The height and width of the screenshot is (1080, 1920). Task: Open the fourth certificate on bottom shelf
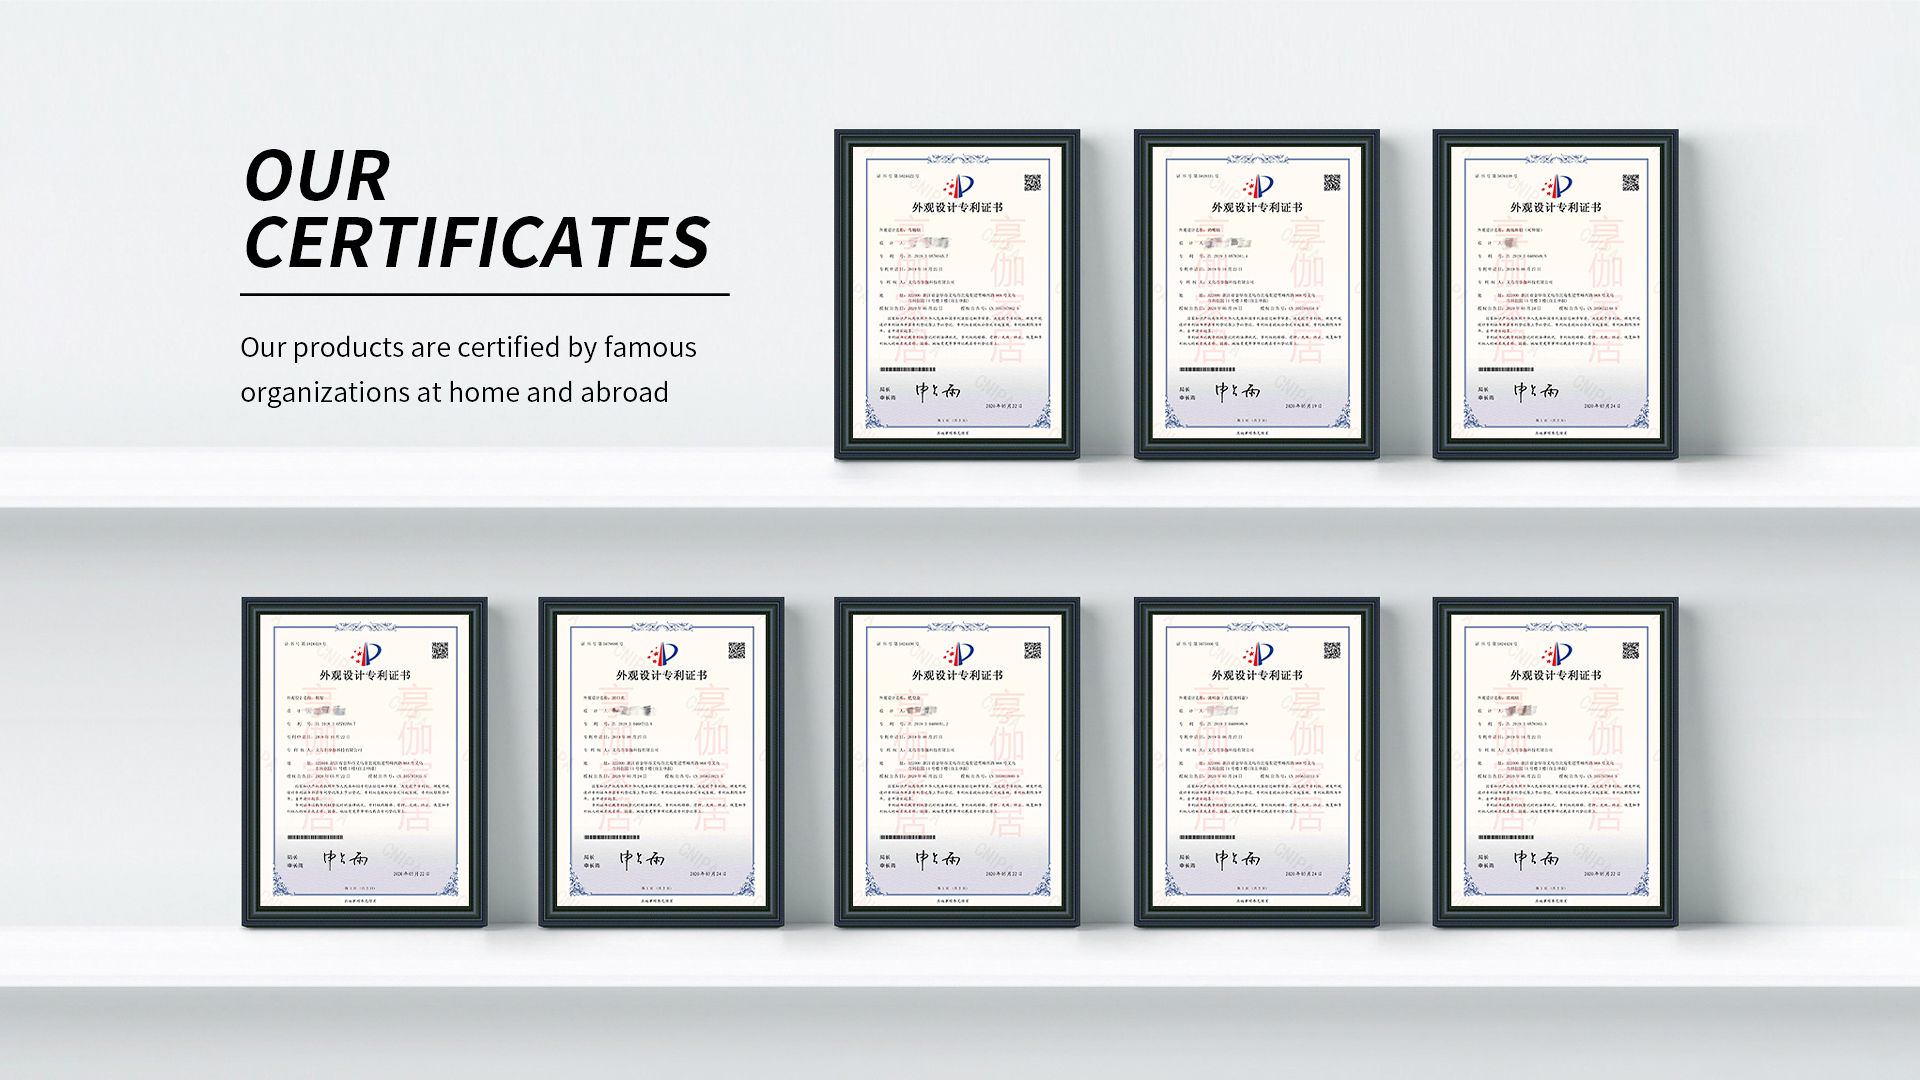1256,762
